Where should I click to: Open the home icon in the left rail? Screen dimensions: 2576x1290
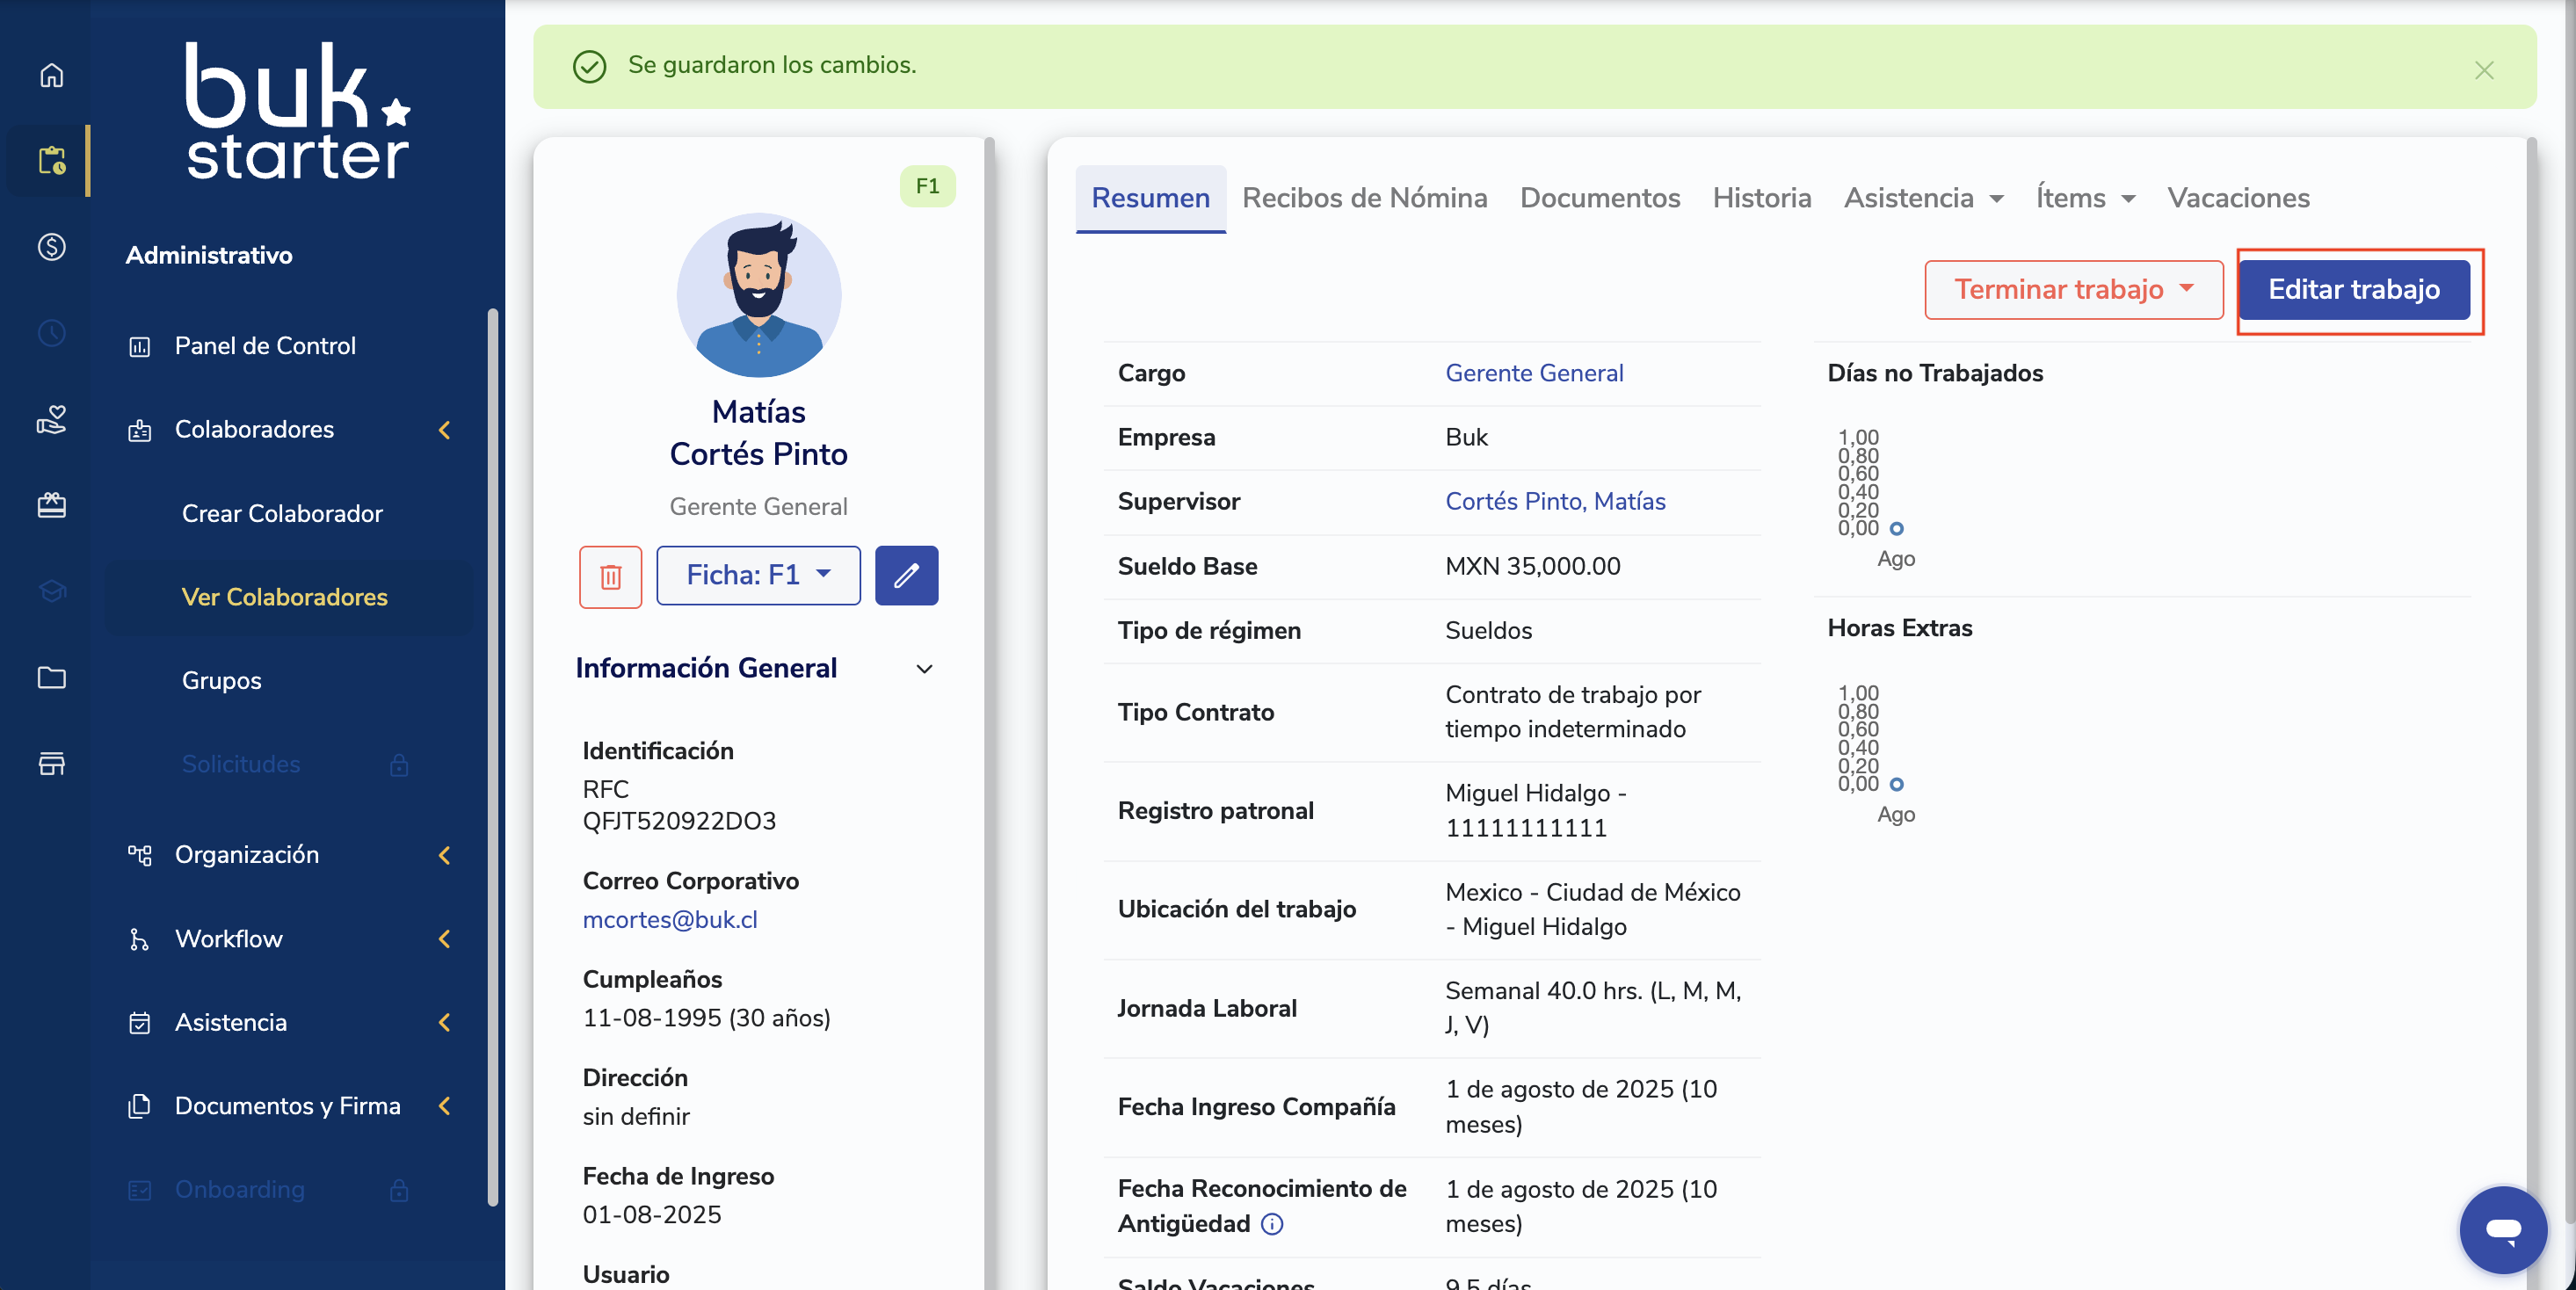[51, 75]
